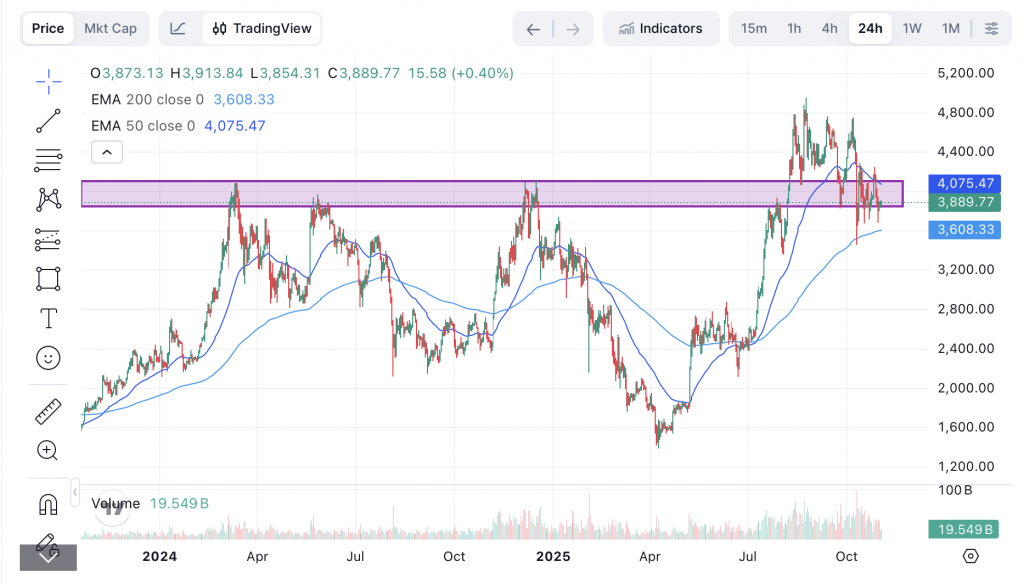Open chart settings hexagon near time axis

[970, 556]
